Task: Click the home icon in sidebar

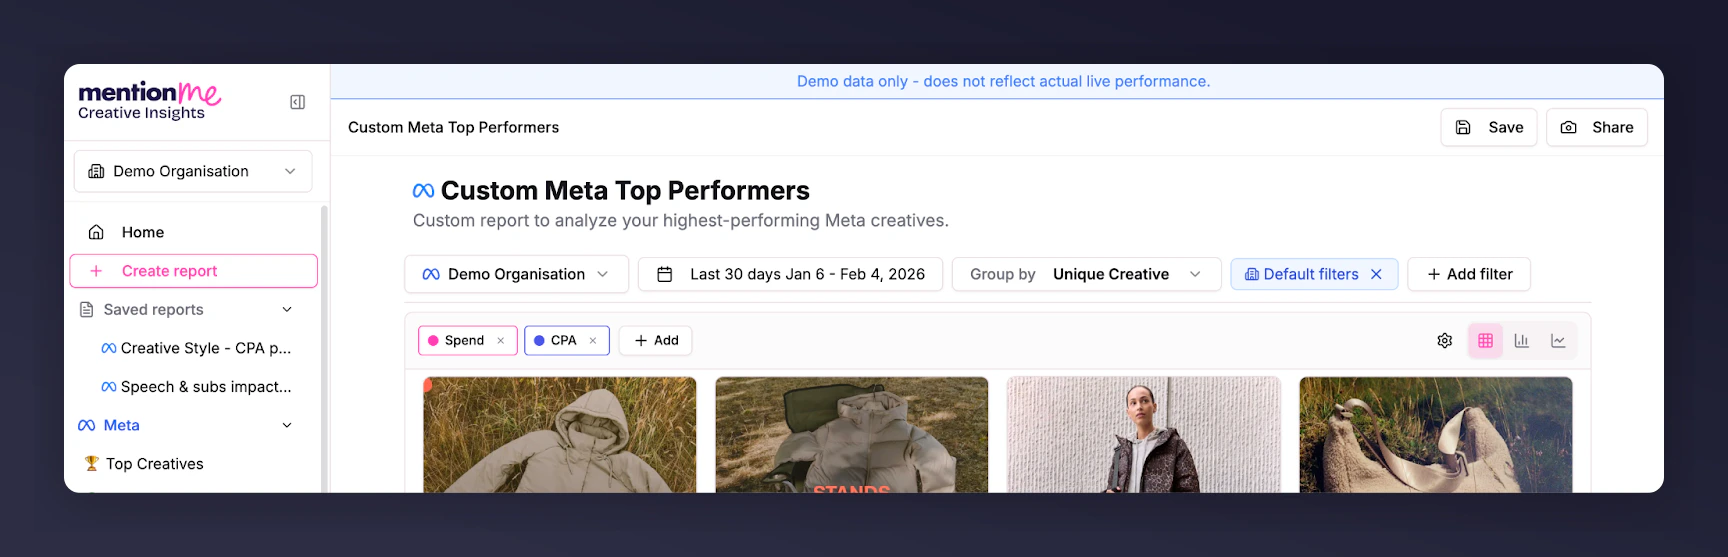Action: coord(96,232)
